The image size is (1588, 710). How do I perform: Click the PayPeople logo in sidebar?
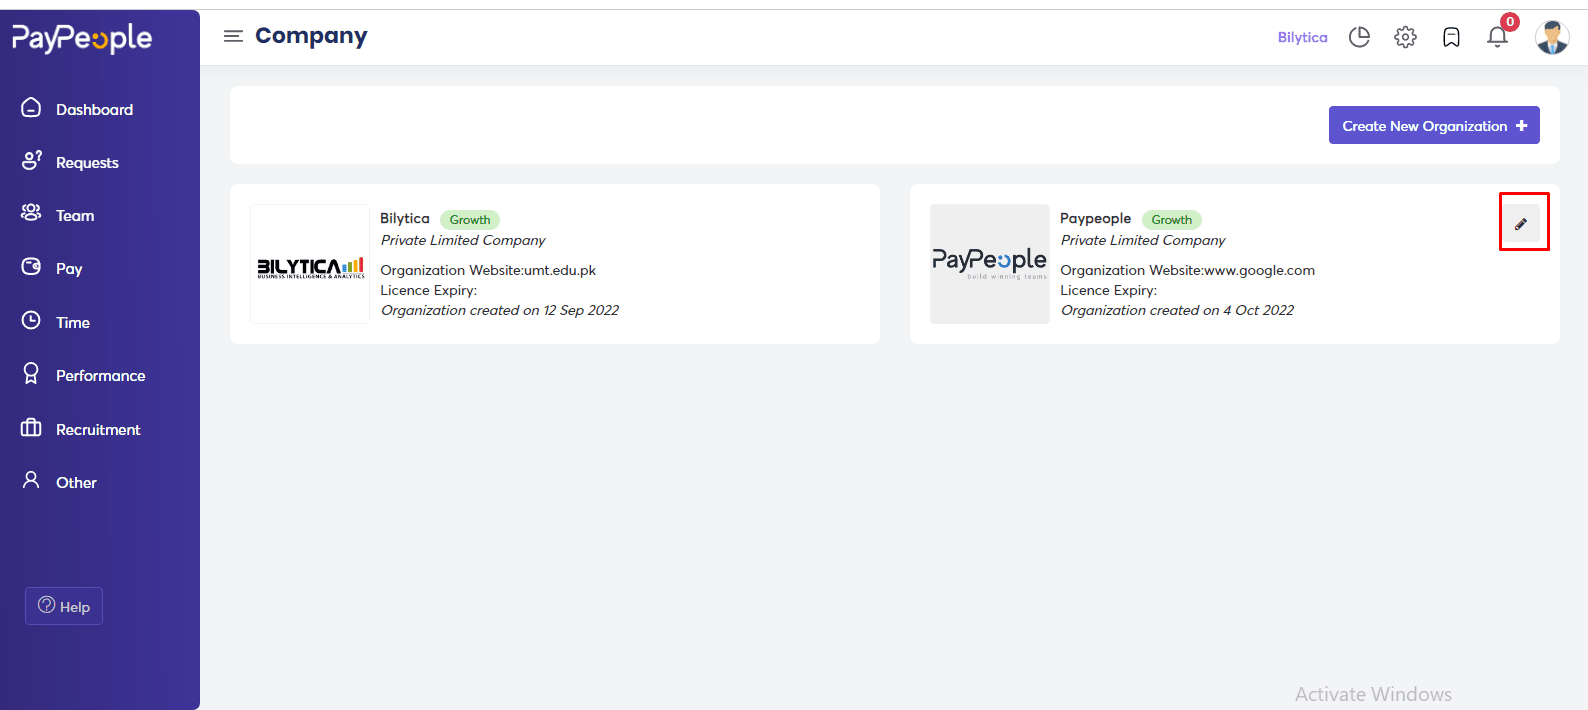click(x=82, y=38)
